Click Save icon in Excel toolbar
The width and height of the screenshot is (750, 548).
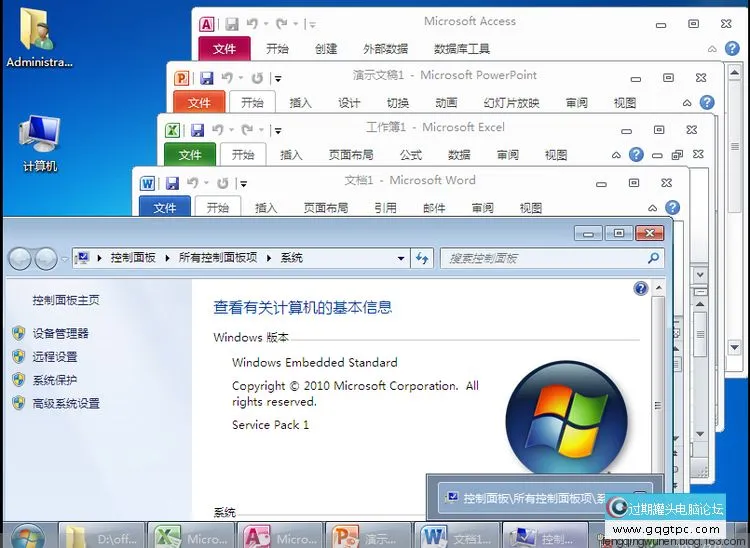pyautogui.click(x=197, y=130)
